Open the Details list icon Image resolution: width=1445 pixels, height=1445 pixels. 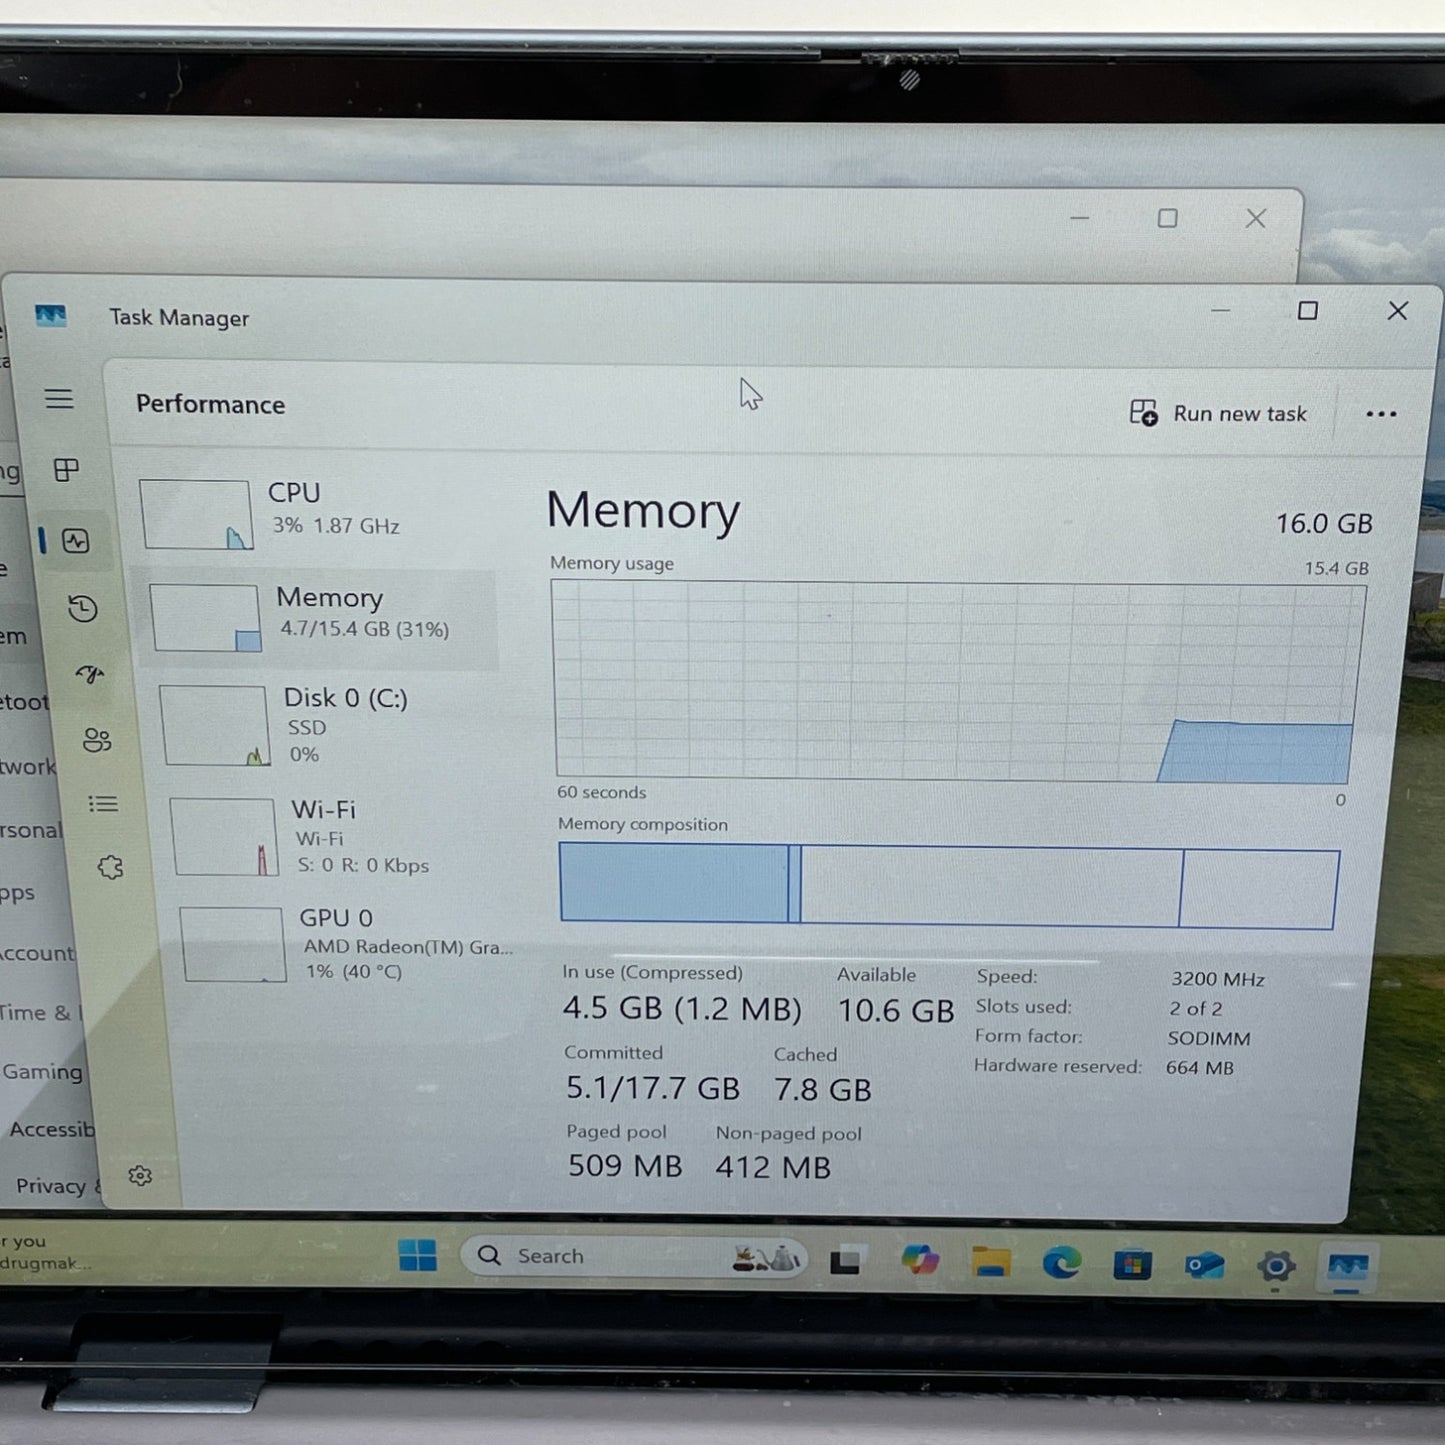[x=103, y=804]
